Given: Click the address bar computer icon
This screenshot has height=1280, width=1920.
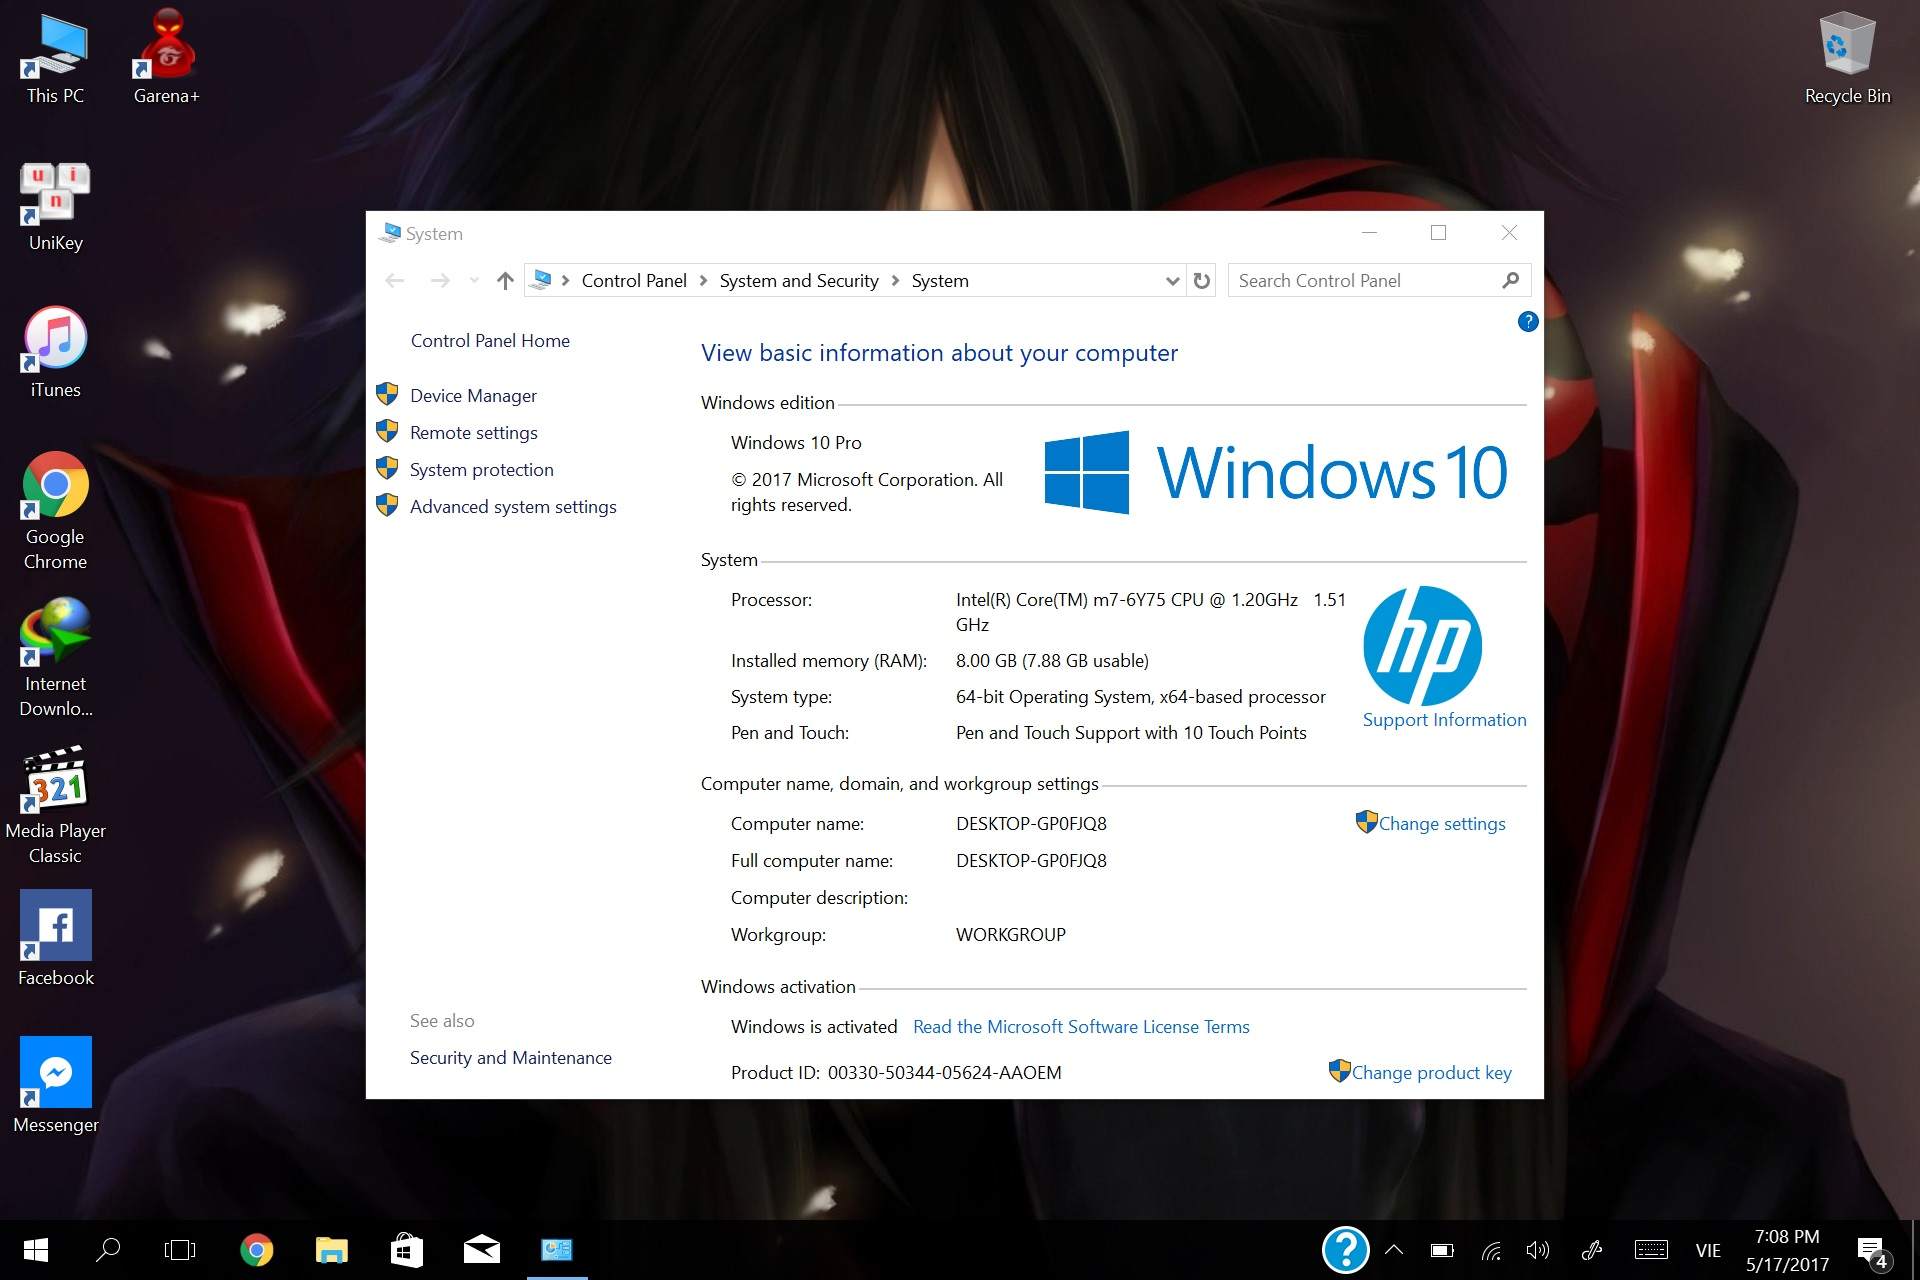Looking at the screenshot, I should pos(541,281).
